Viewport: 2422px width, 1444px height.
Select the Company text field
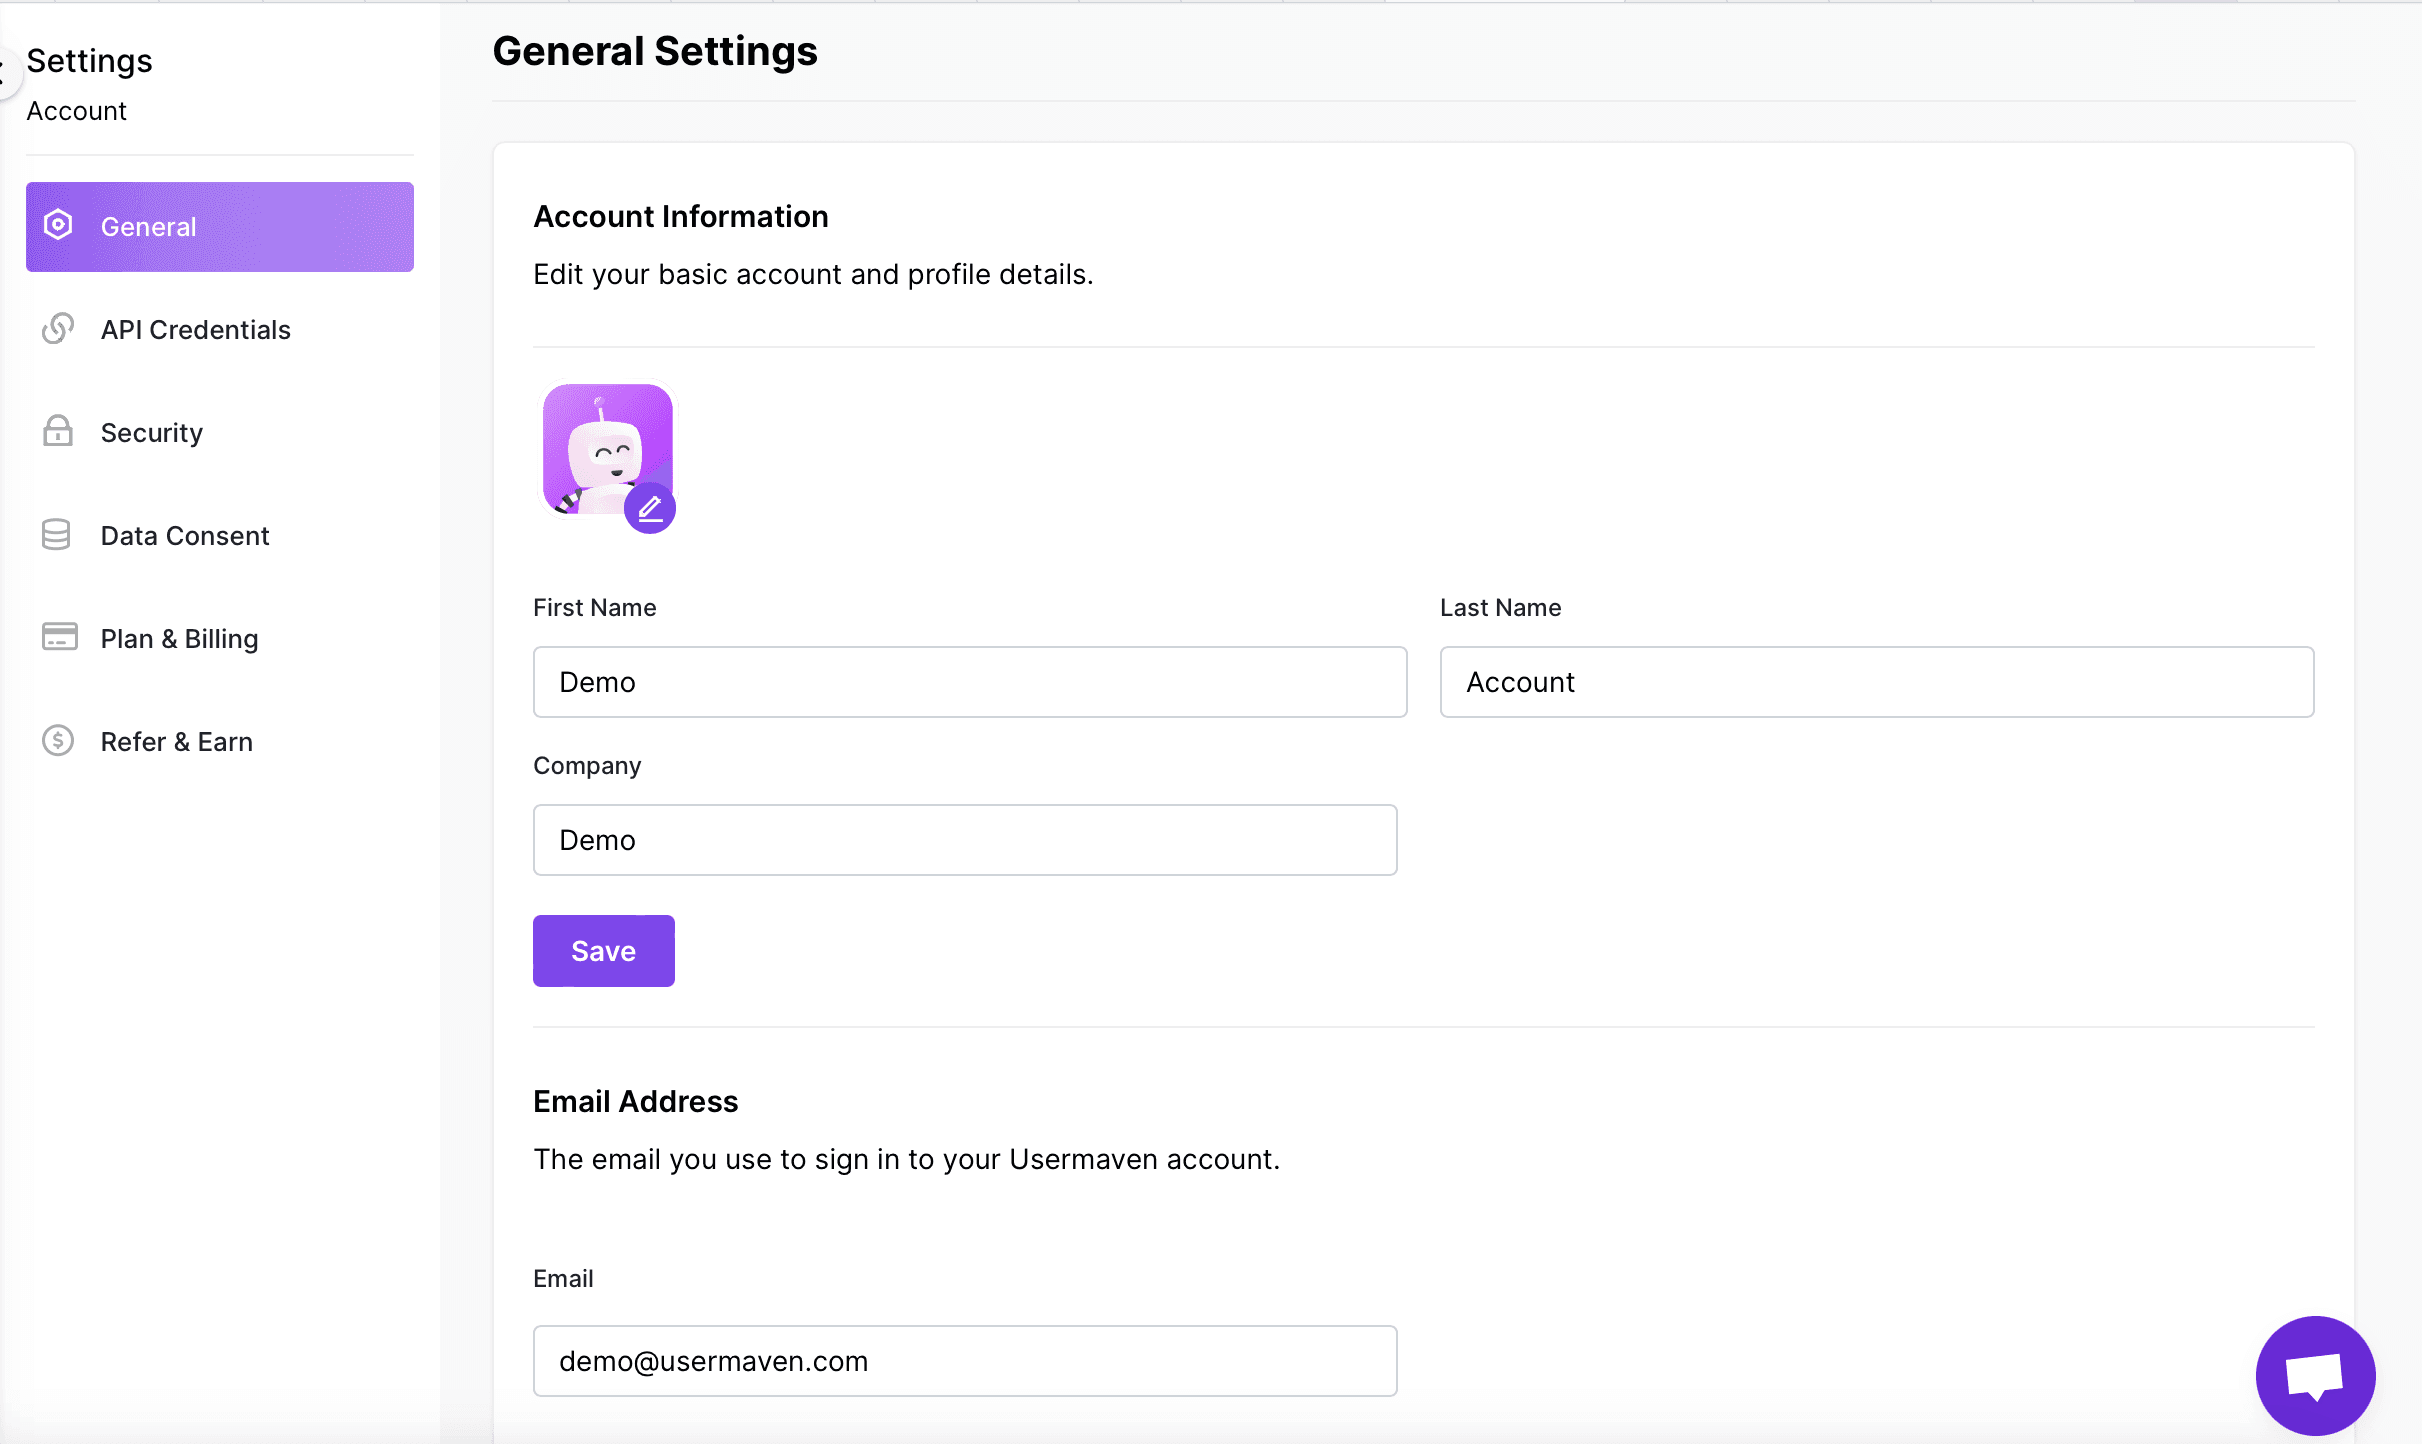pyautogui.click(x=964, y=840)
